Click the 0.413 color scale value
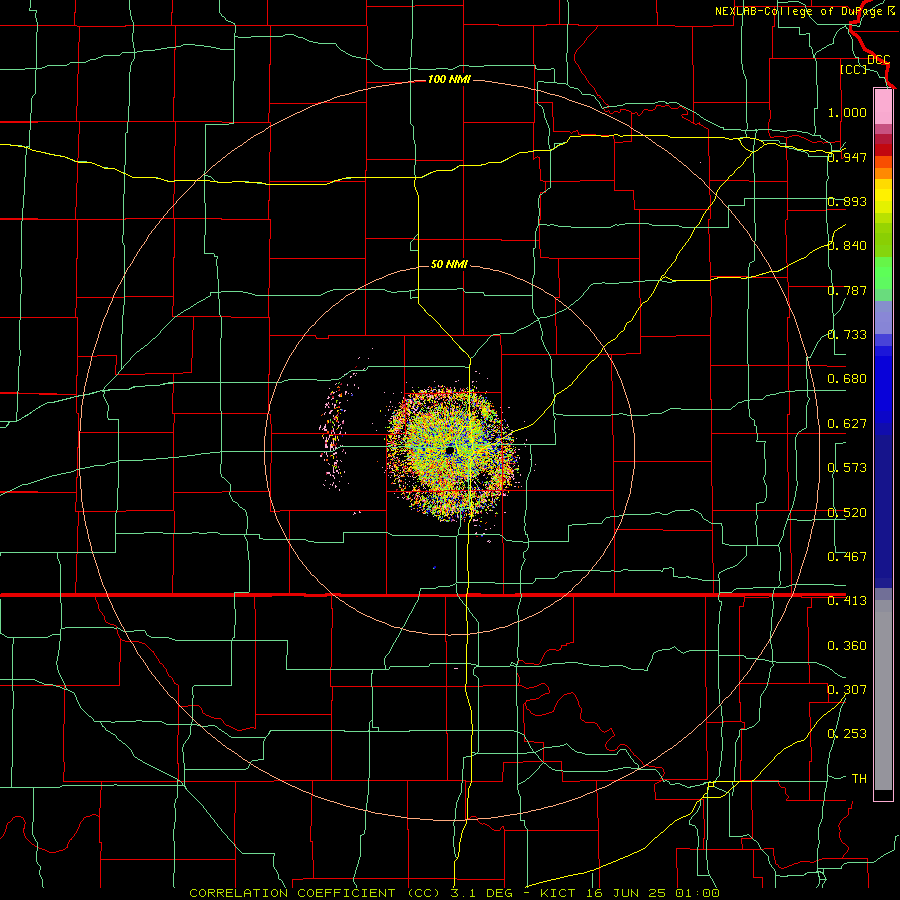Viewport: 900px width, 900px height. pos(847,601)
